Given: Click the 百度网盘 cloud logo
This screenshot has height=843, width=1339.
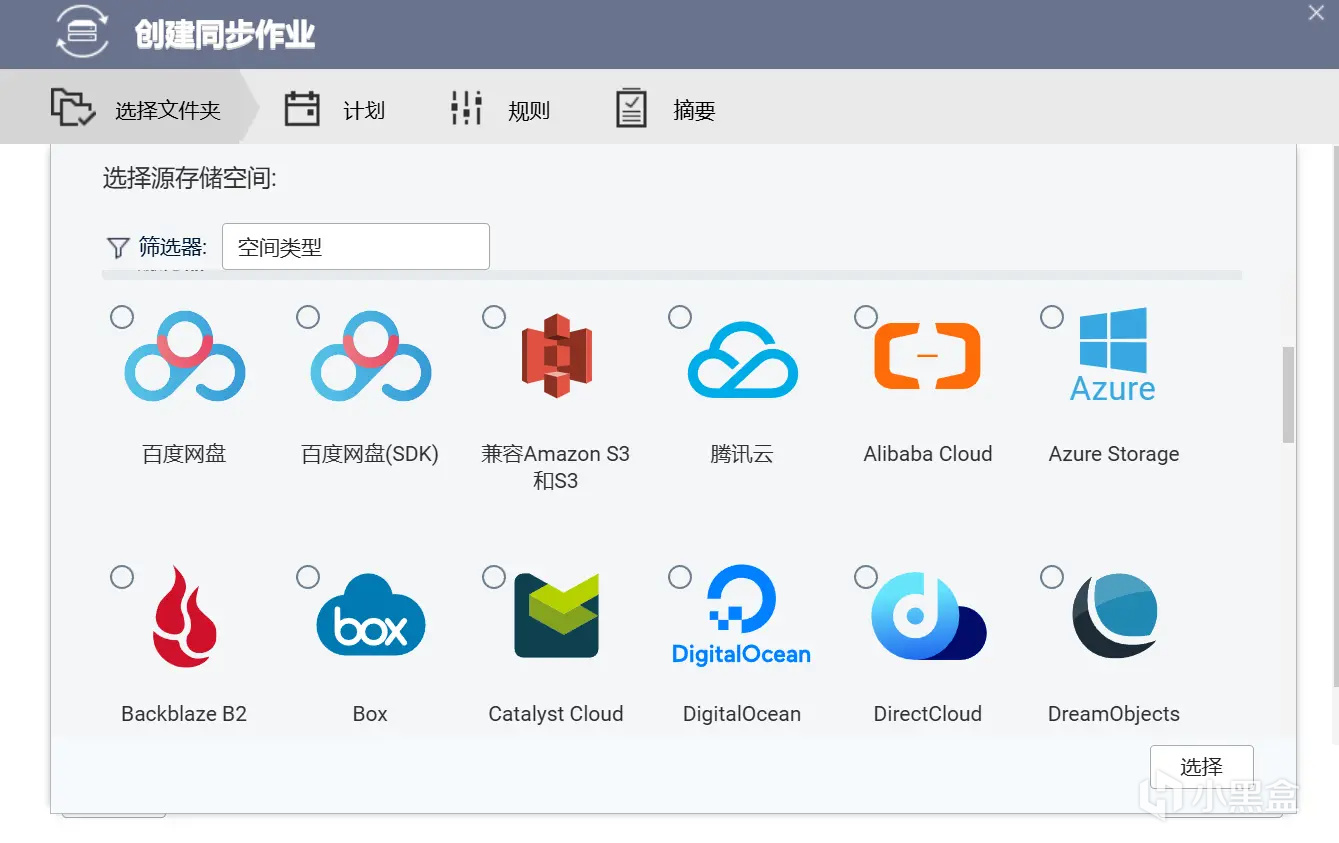Looking at the screenshot, I should coord(185,356).
